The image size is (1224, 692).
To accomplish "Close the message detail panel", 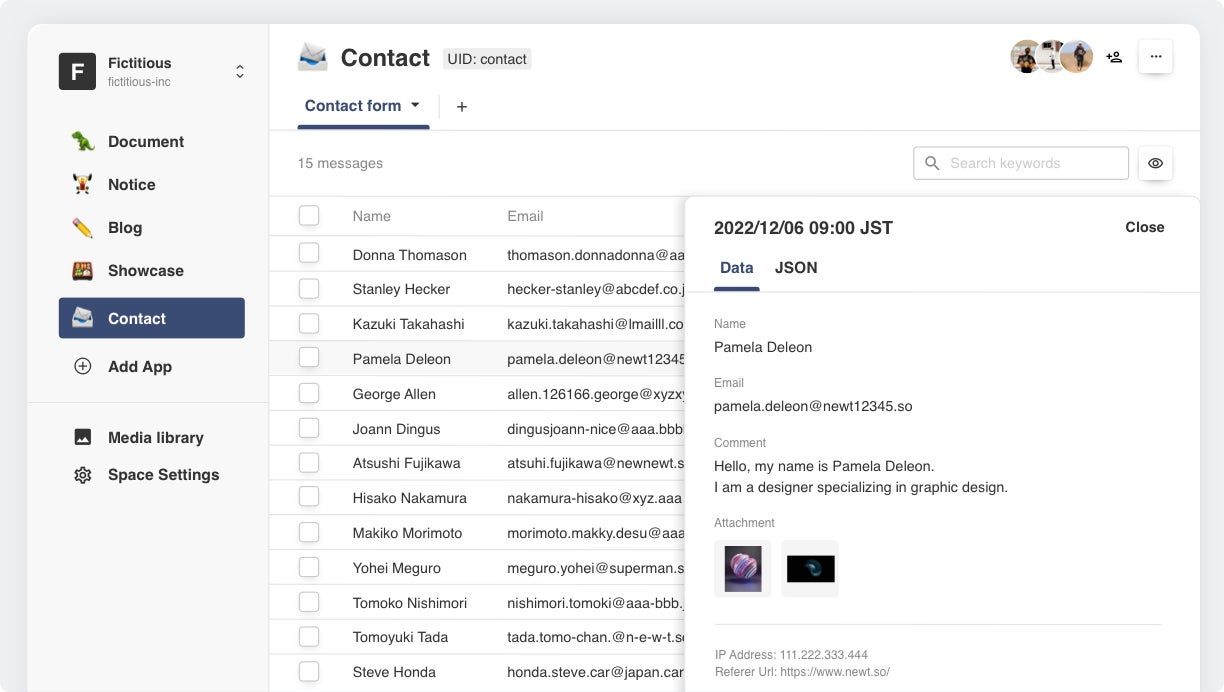I will tap(1144, 227).
